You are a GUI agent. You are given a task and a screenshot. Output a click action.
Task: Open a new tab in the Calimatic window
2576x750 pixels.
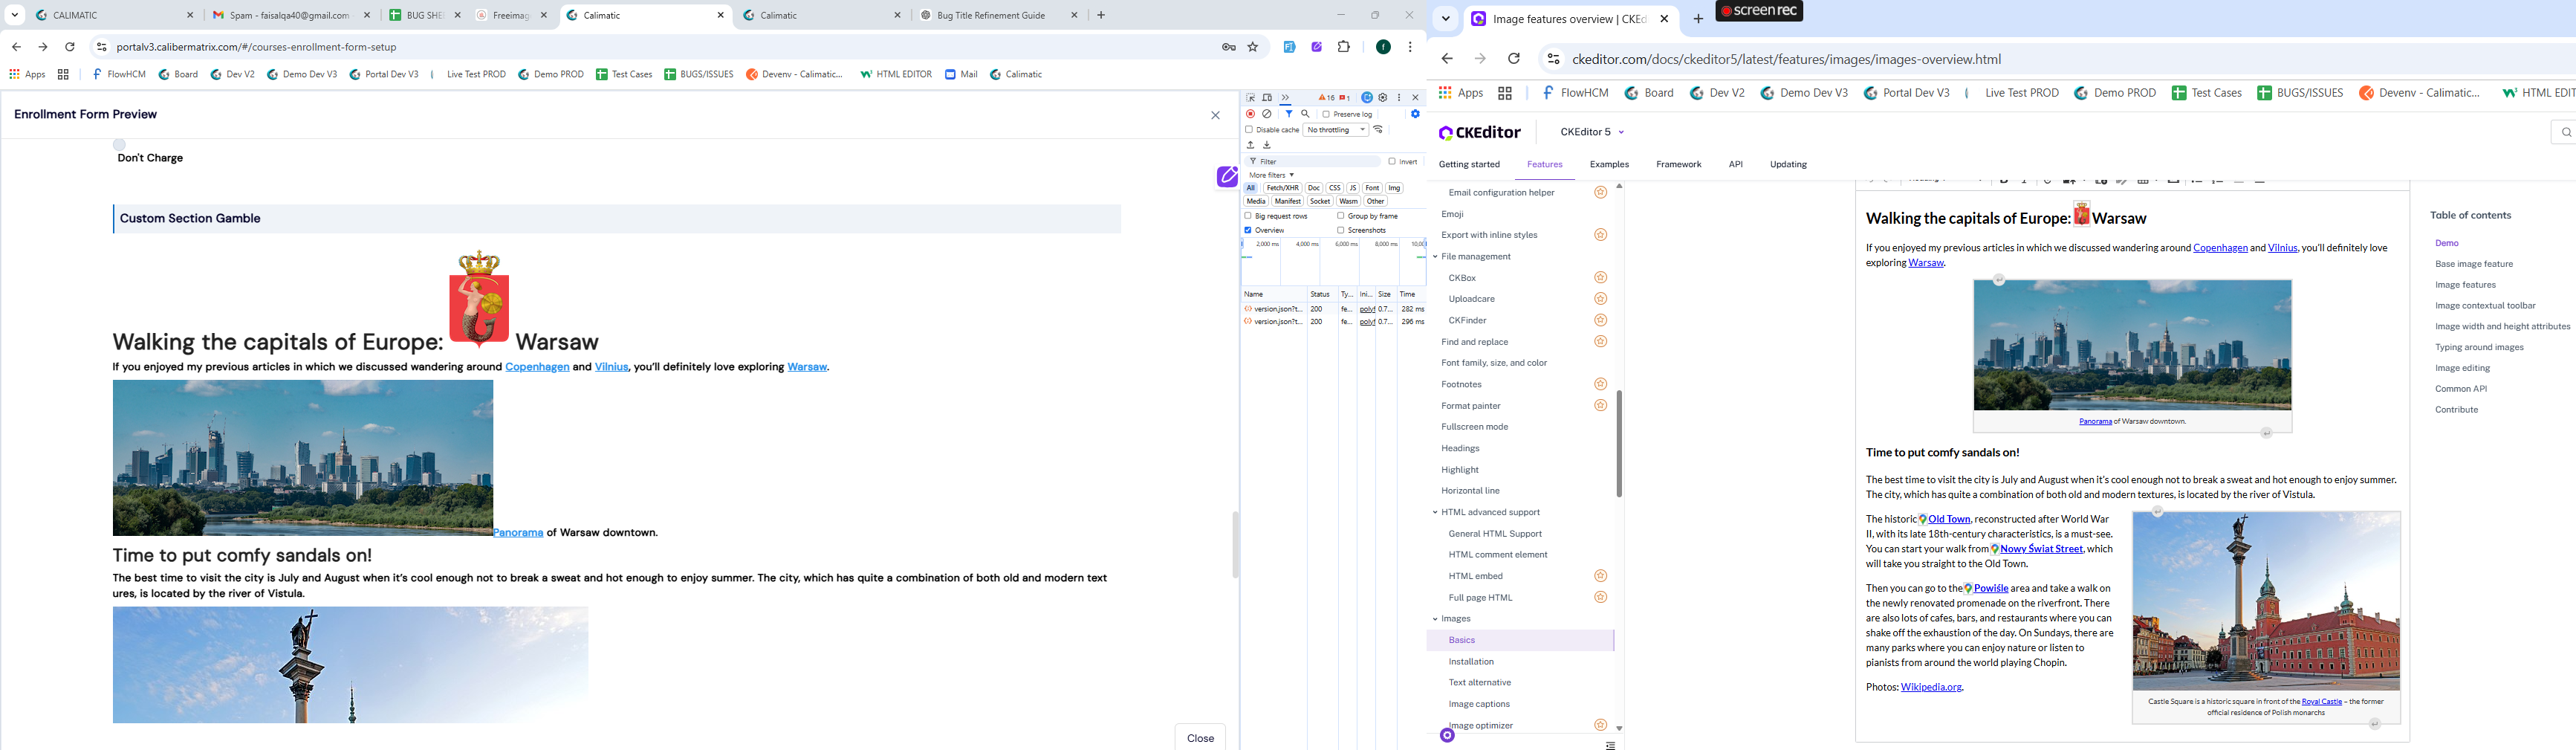(1101, 15)
